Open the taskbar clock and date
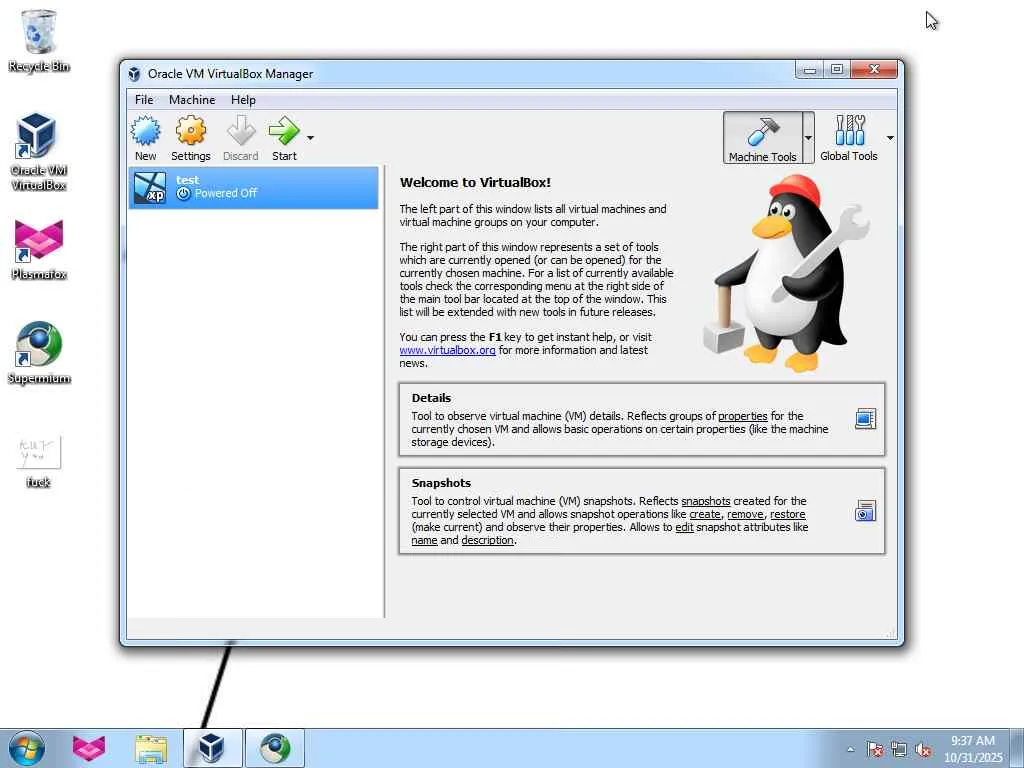 pos(973,749)
